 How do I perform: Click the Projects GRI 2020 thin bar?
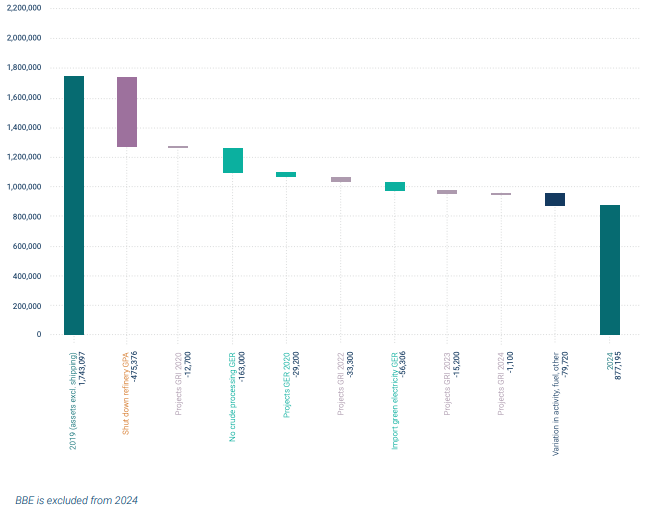[x=178, y=147]
